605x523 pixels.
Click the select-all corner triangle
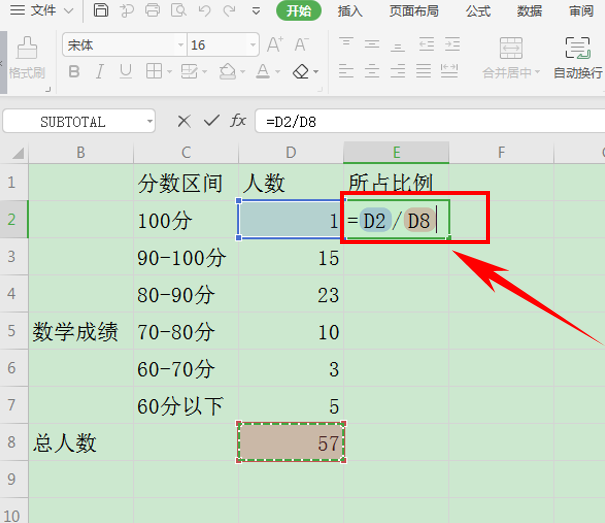coord(18,153)
